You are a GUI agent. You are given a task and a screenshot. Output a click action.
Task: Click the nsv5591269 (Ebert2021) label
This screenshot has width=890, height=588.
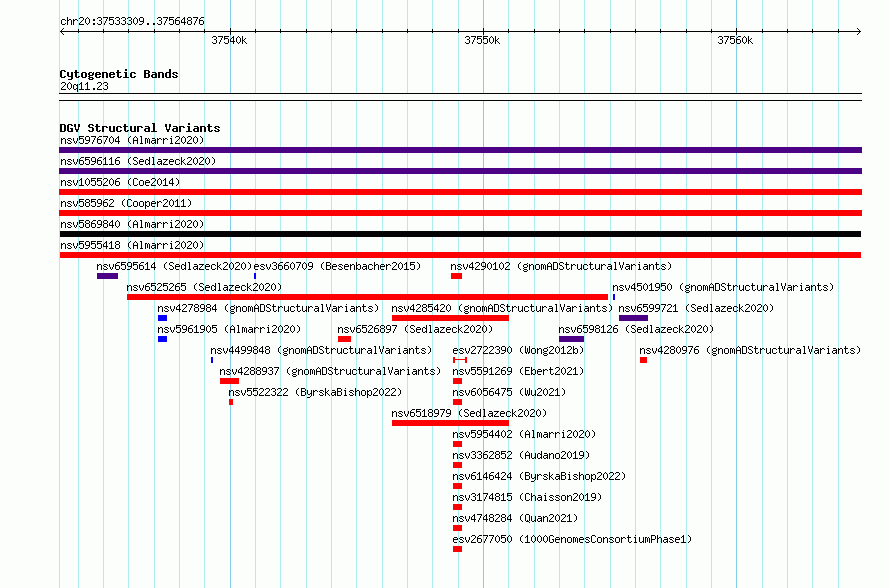518,371
